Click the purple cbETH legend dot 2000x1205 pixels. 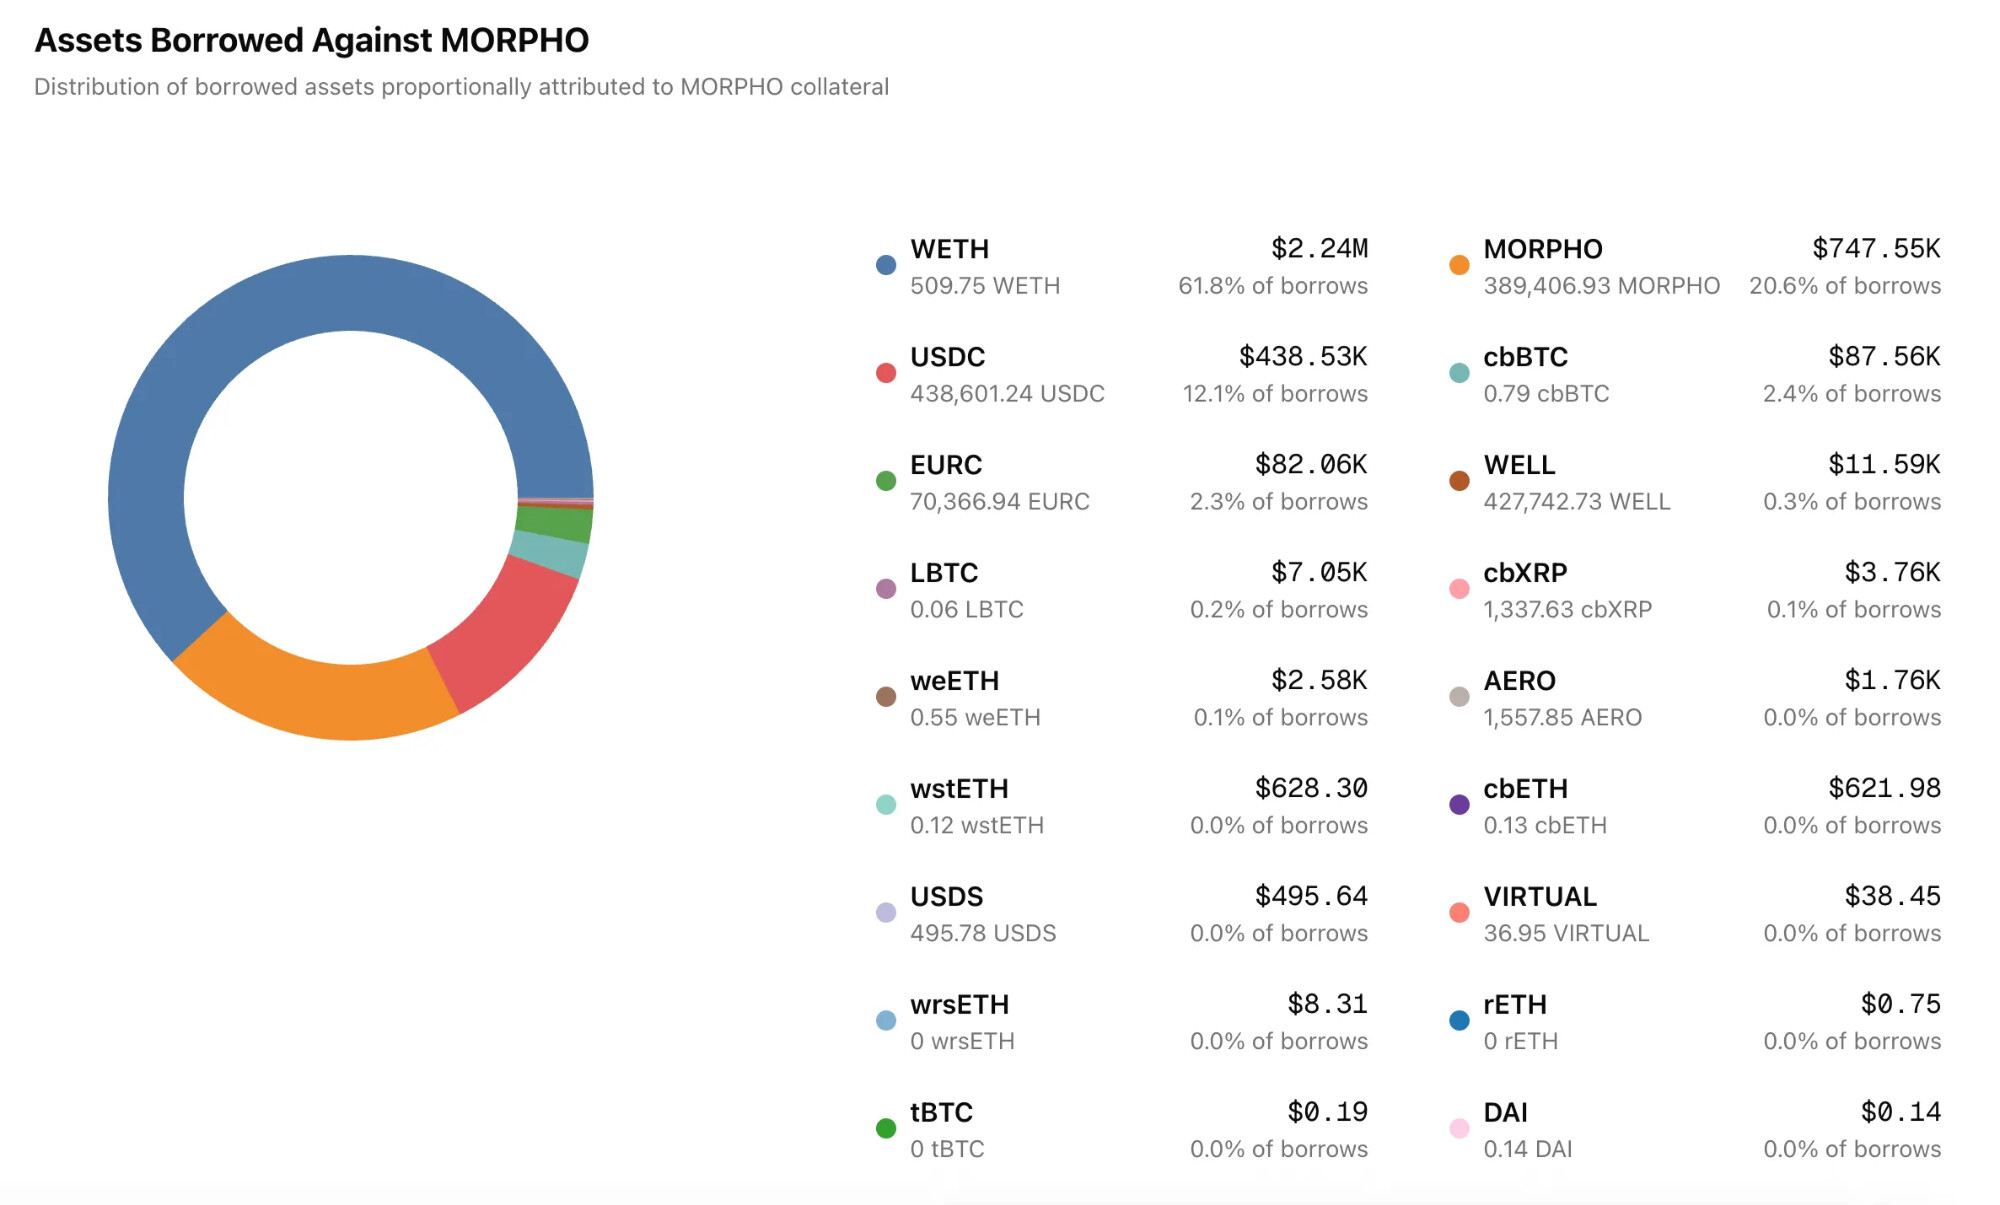click(1459, 805)
